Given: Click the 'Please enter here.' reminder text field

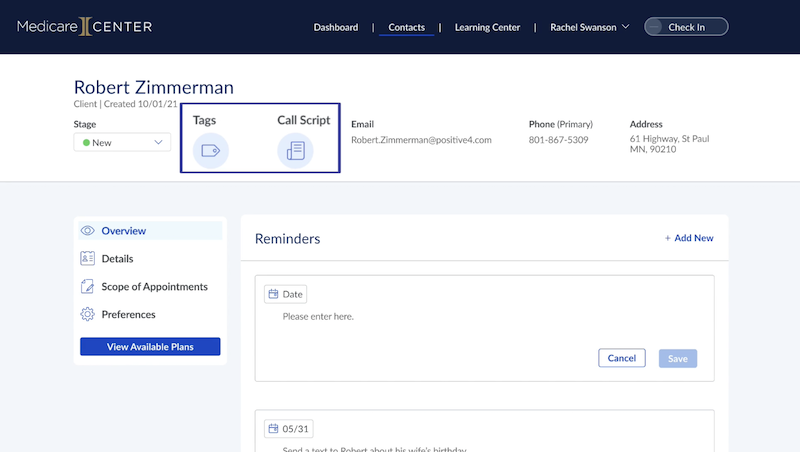Looking at the screenshot, I should [318, 316].
